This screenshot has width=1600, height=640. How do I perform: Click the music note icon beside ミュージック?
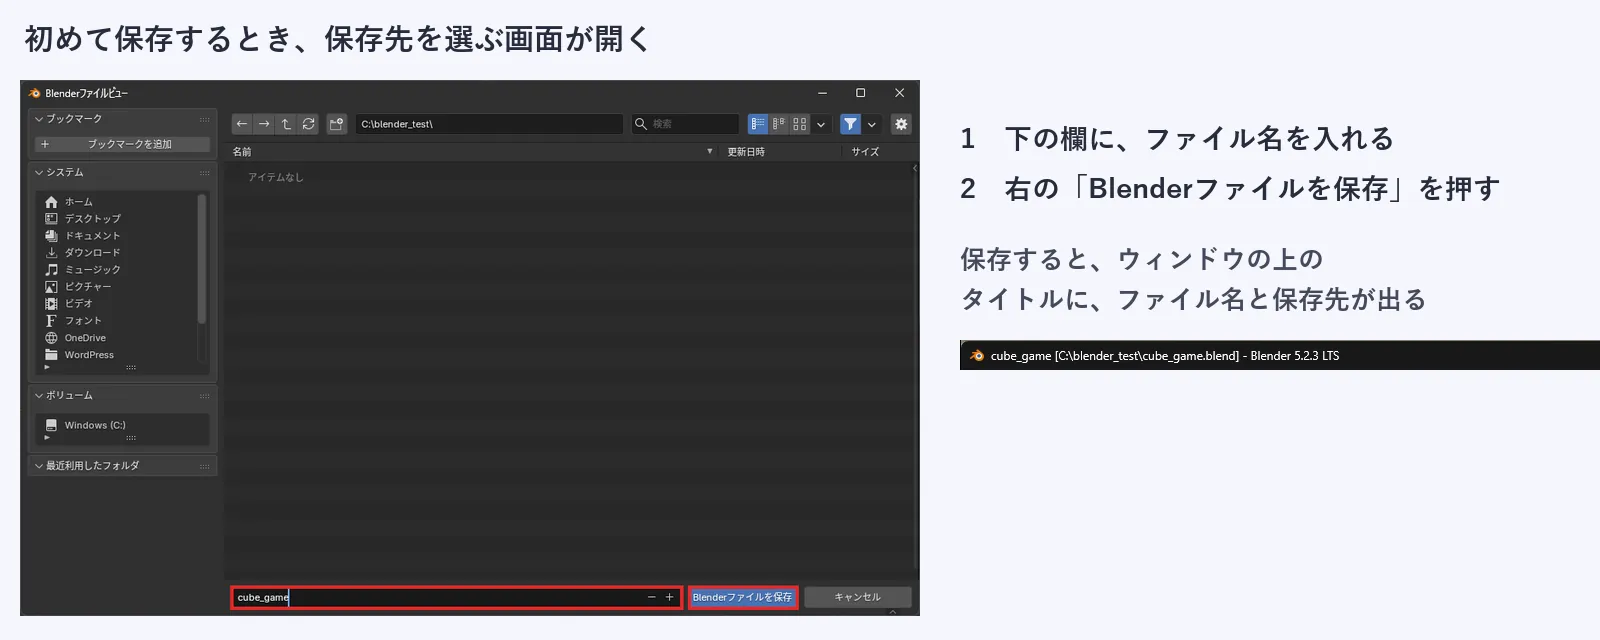coord(51,270)
